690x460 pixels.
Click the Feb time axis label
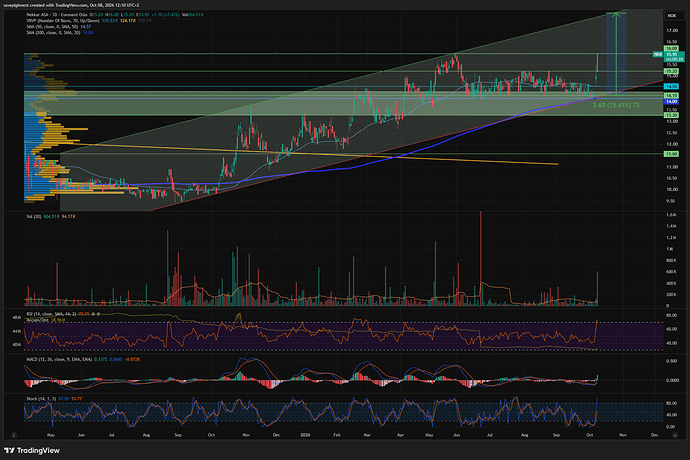click(x=337, y=435)
